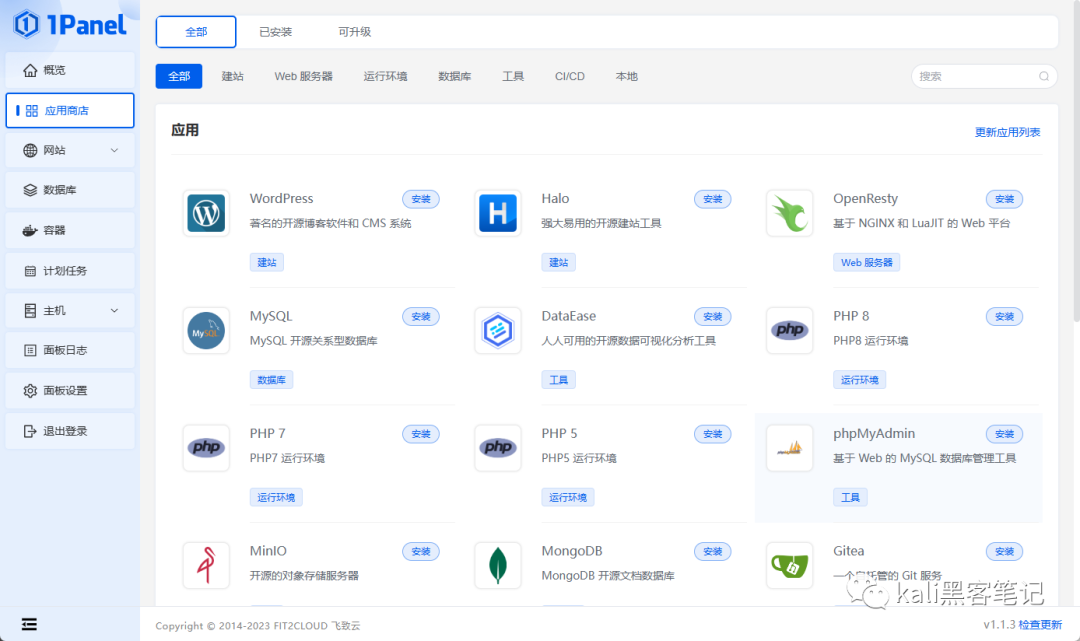Click the 数据库 layers icon

tap(30, 190)
